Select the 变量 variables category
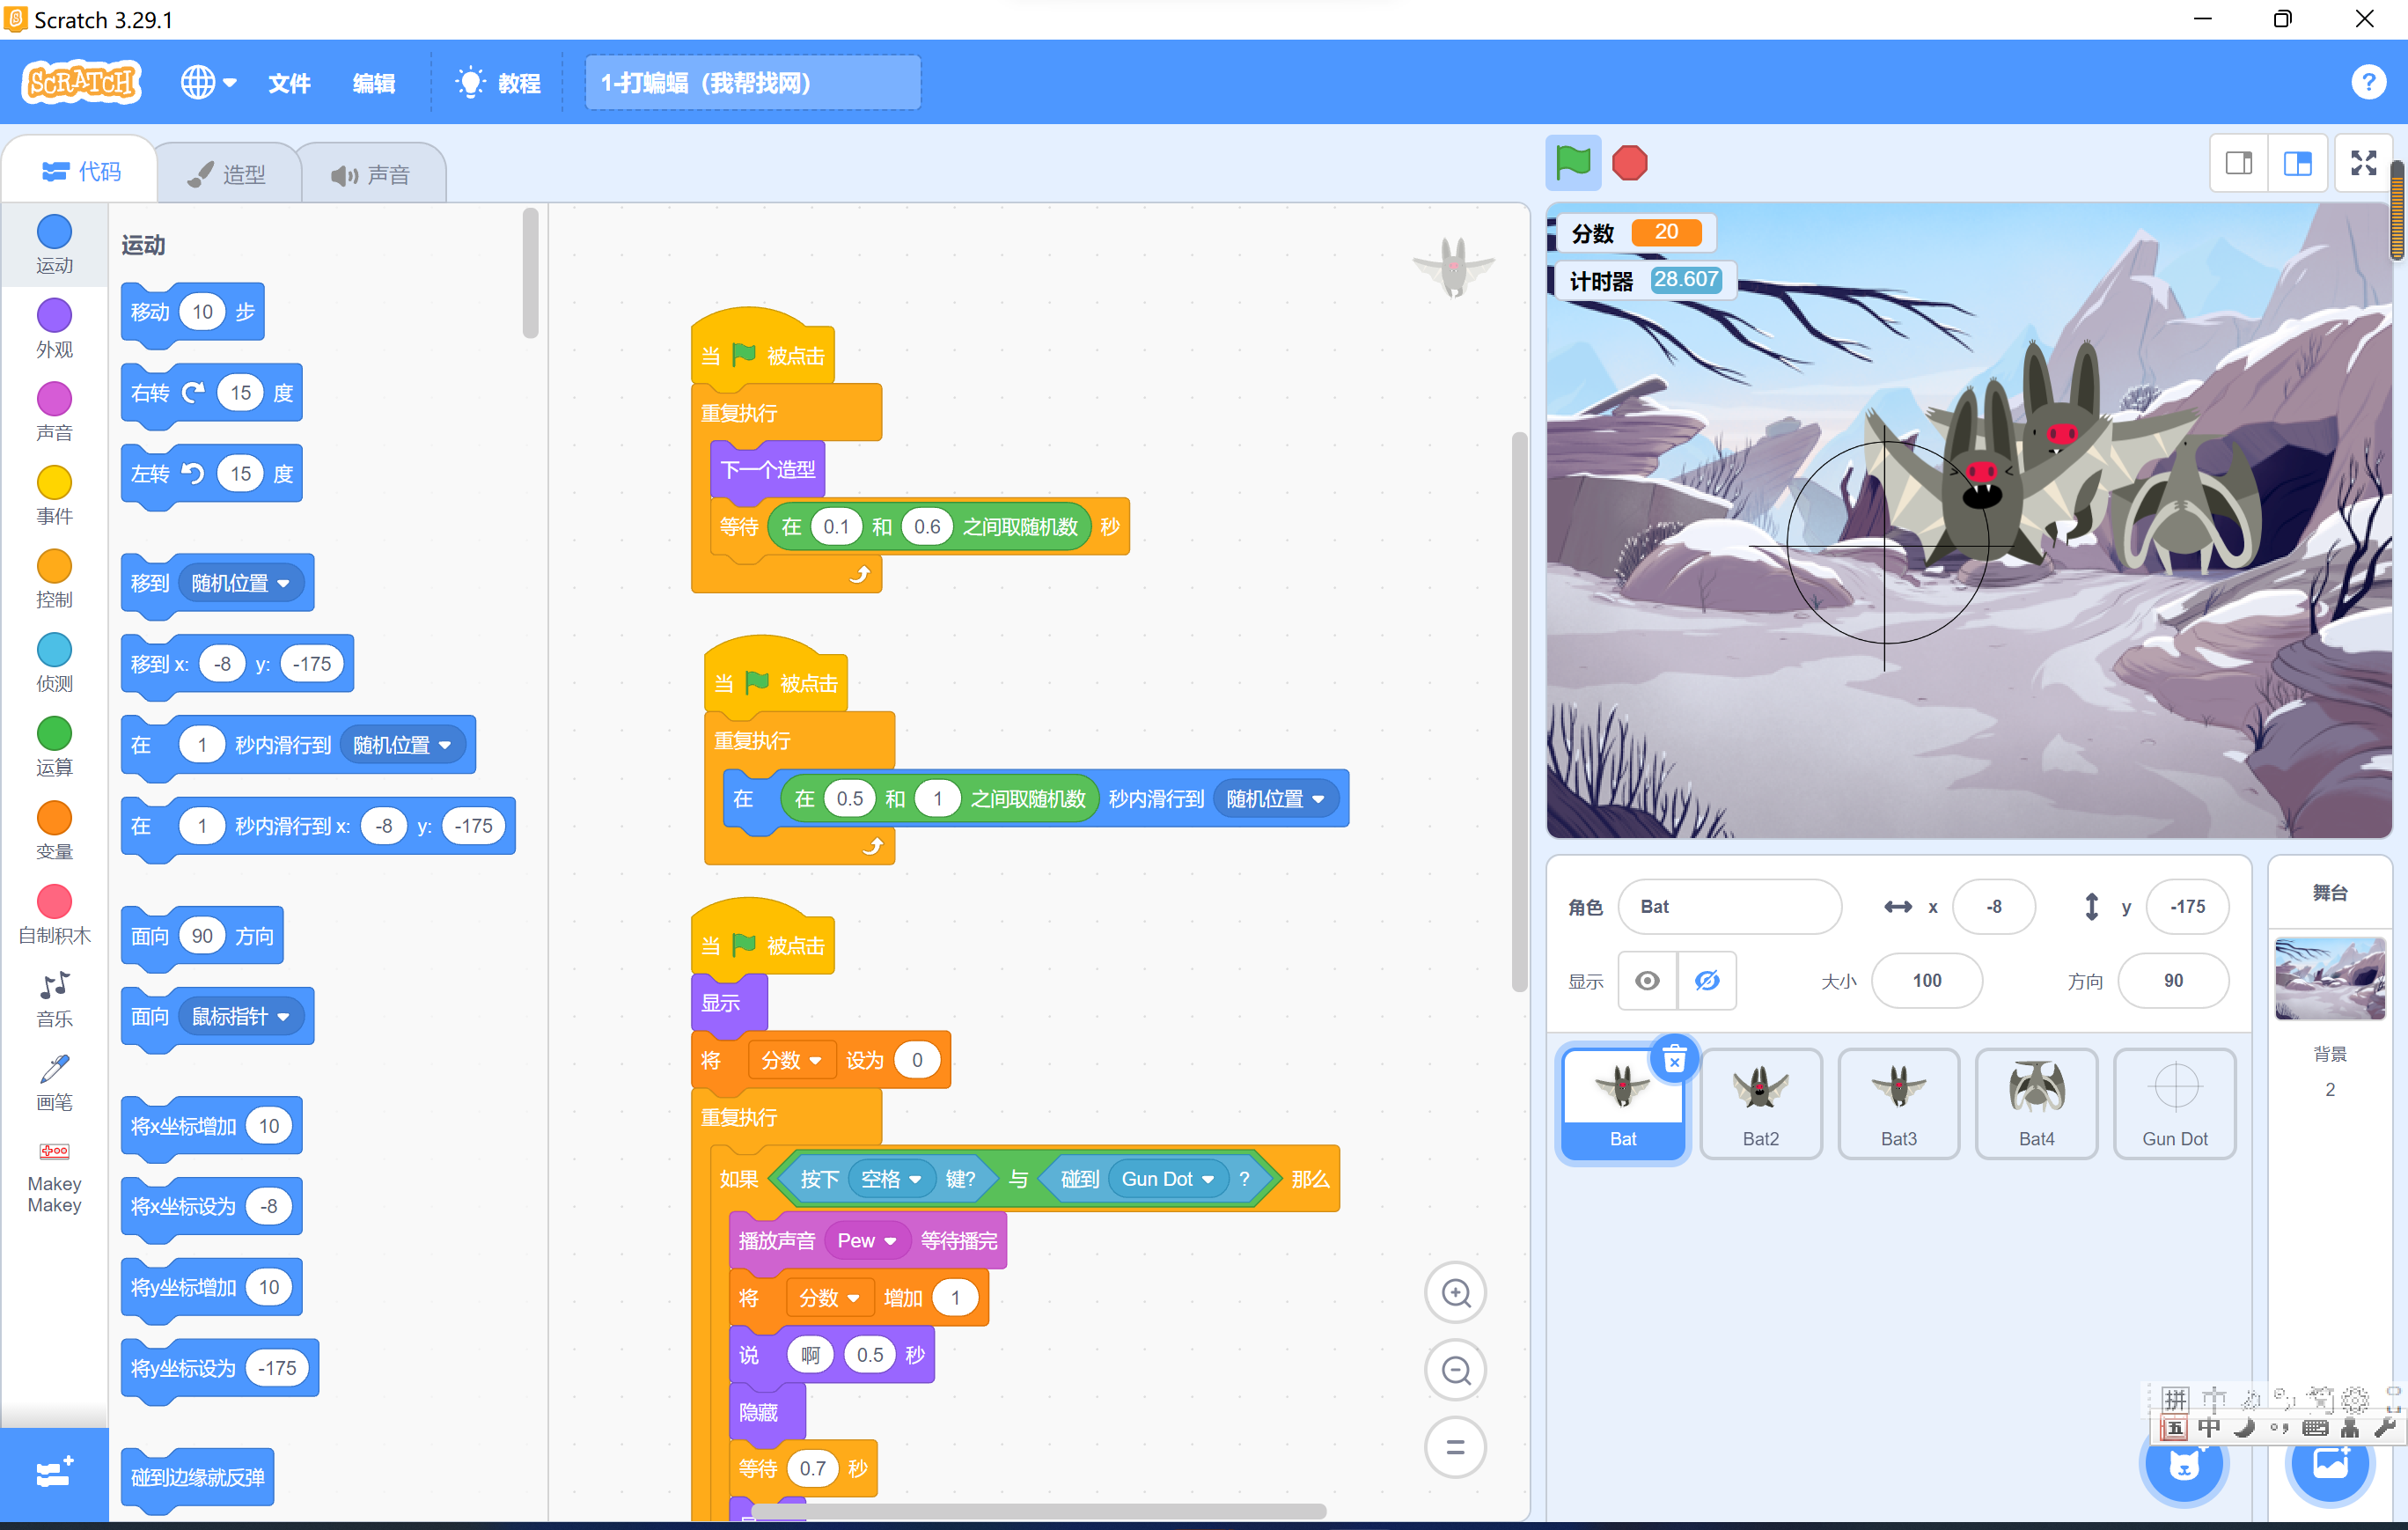 tap(54, 831)
